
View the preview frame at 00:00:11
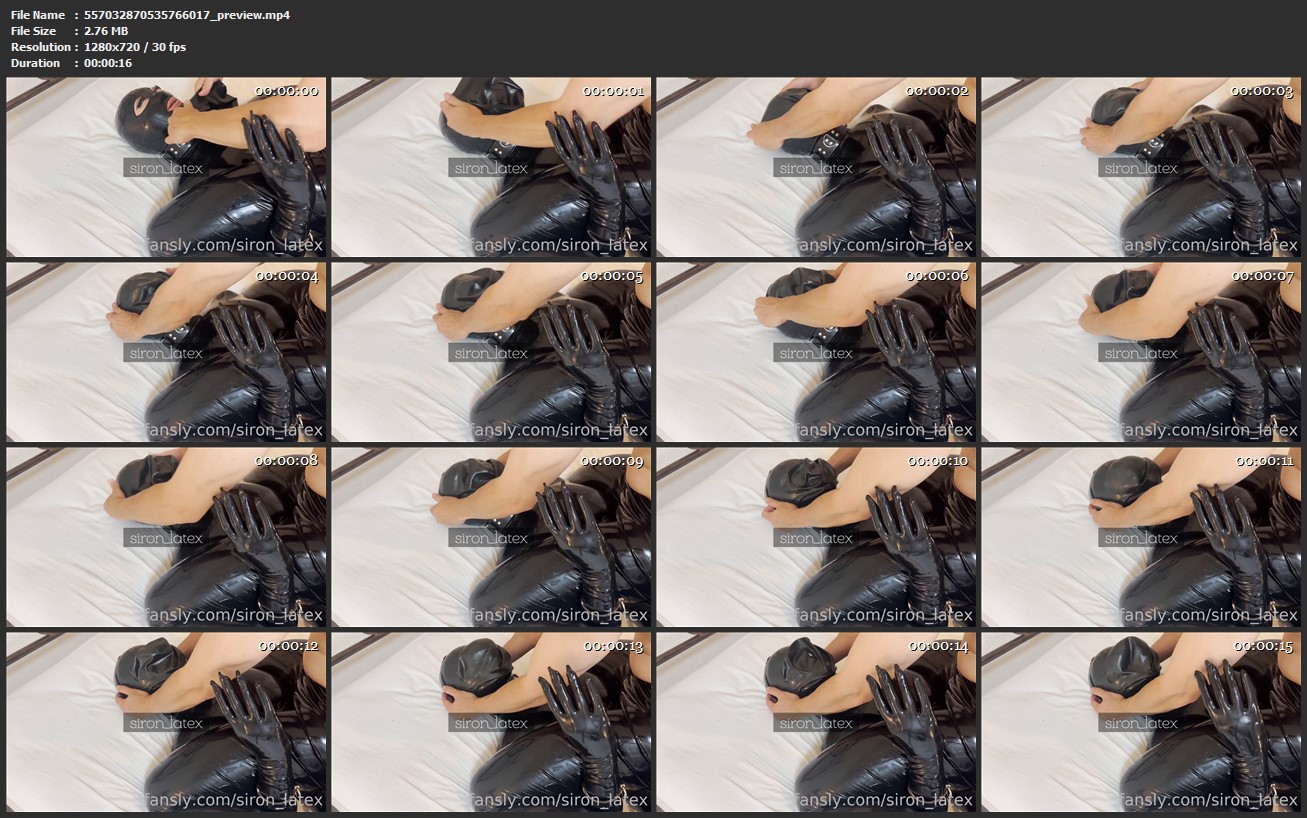click(1141, 537)
